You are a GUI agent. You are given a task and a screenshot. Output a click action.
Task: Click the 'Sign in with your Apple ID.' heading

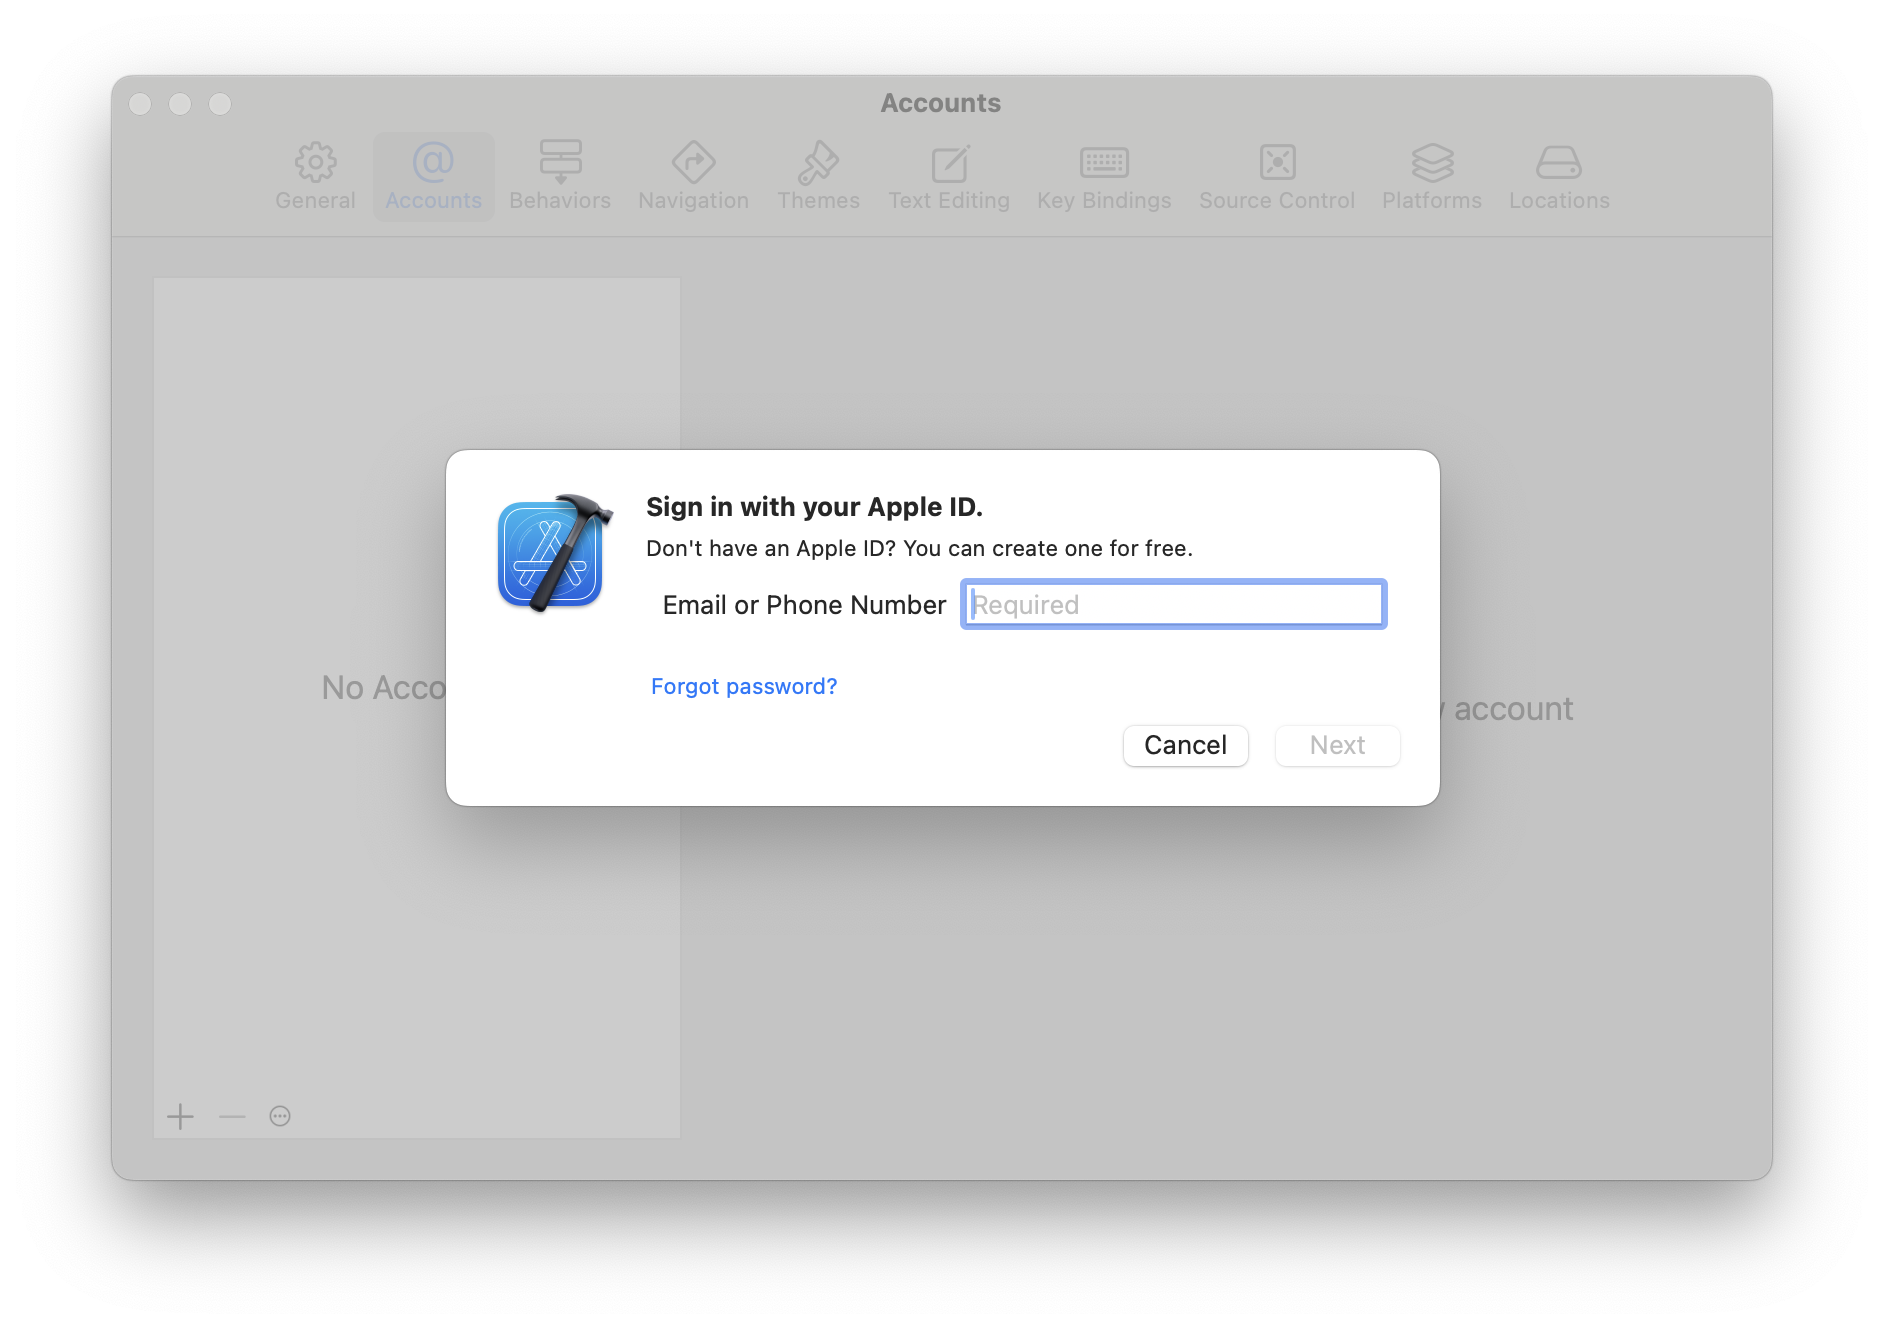tap(814, 507)
